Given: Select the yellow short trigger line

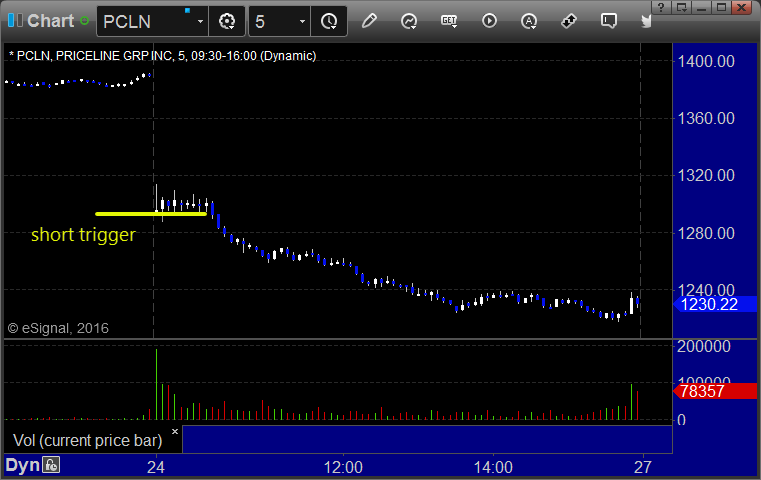Looking at the screenshot, I should 151,214.
